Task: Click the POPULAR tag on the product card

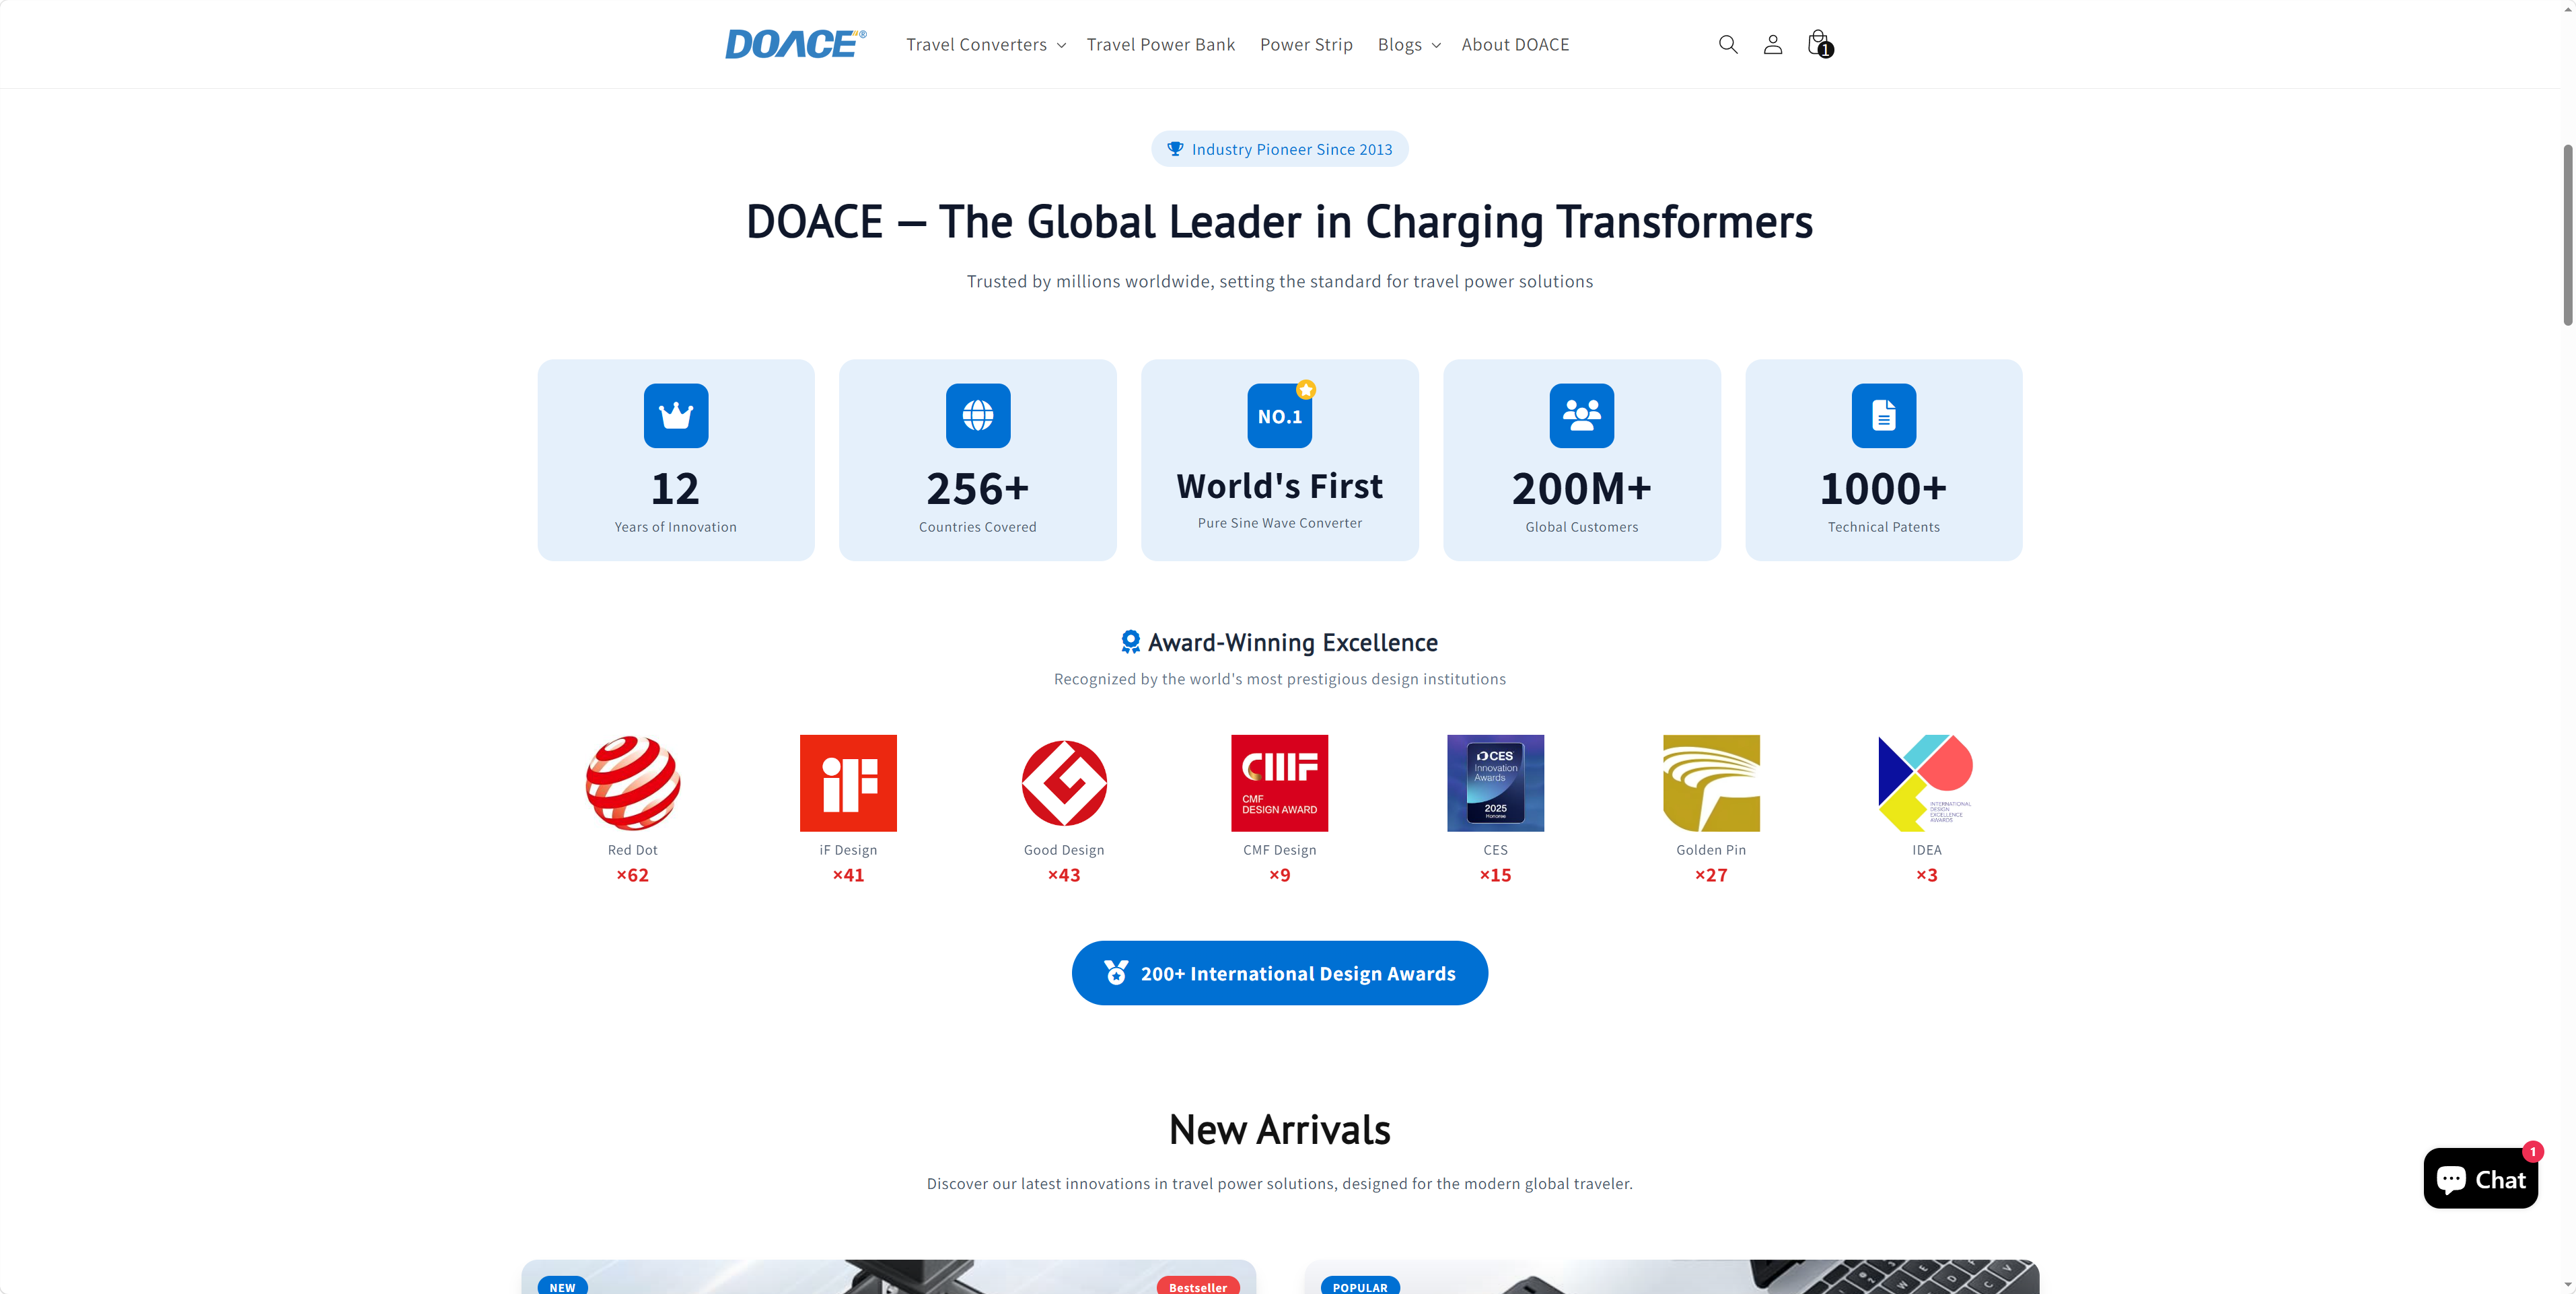Action: (x=1360, y=1285)
